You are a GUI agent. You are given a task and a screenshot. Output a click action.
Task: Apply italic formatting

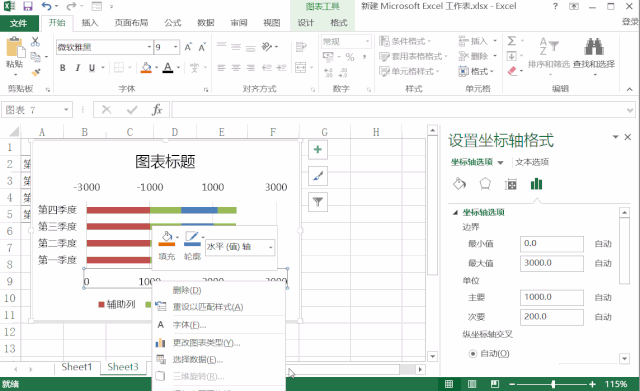pos(77,68)
